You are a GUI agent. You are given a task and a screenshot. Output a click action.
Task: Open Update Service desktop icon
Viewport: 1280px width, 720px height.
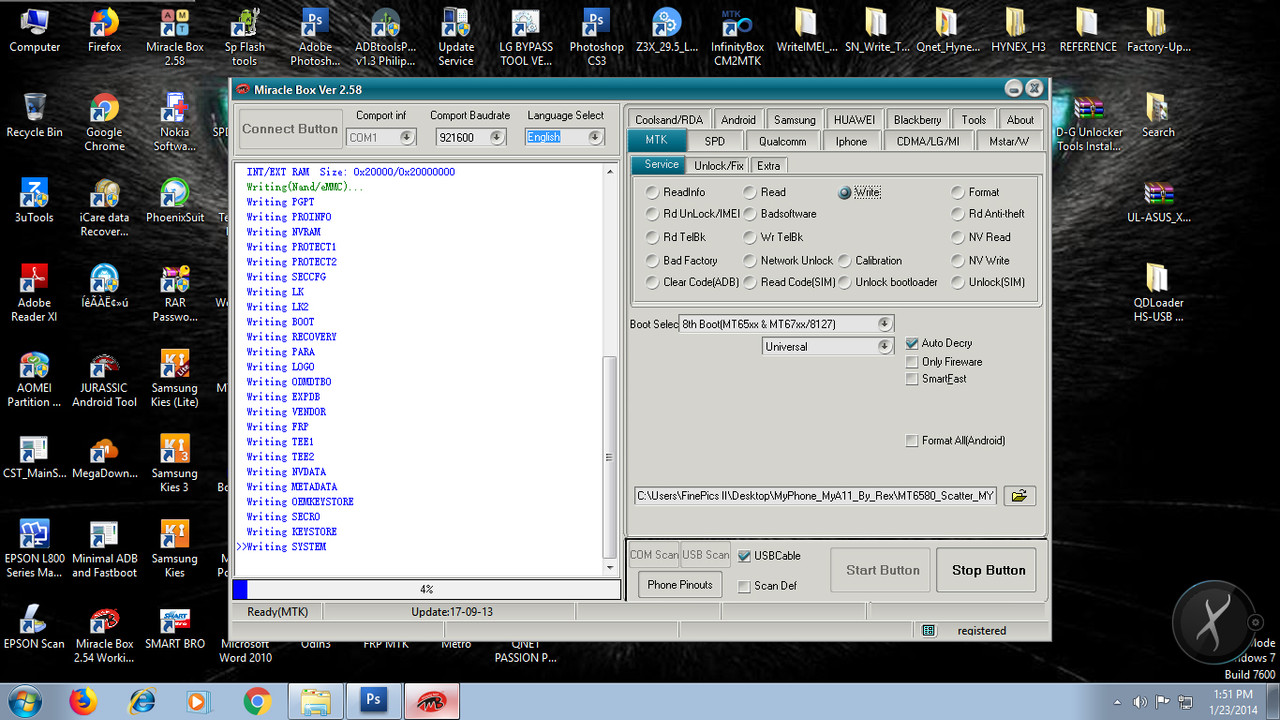[x=456, y=37]
